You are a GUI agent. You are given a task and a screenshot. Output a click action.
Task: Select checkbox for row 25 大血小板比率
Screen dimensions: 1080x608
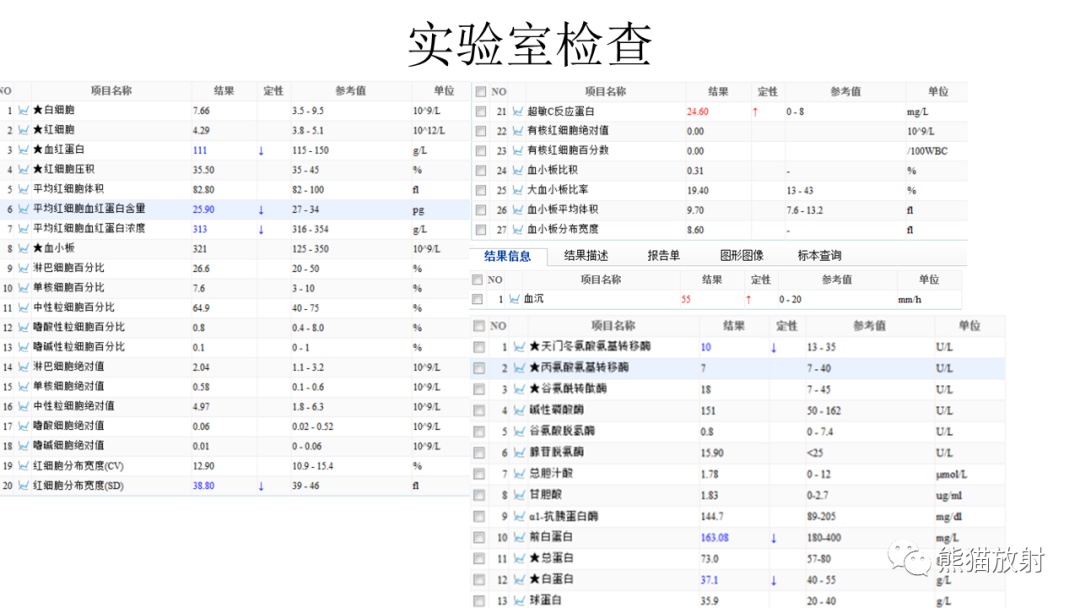(x=481, y=190)
